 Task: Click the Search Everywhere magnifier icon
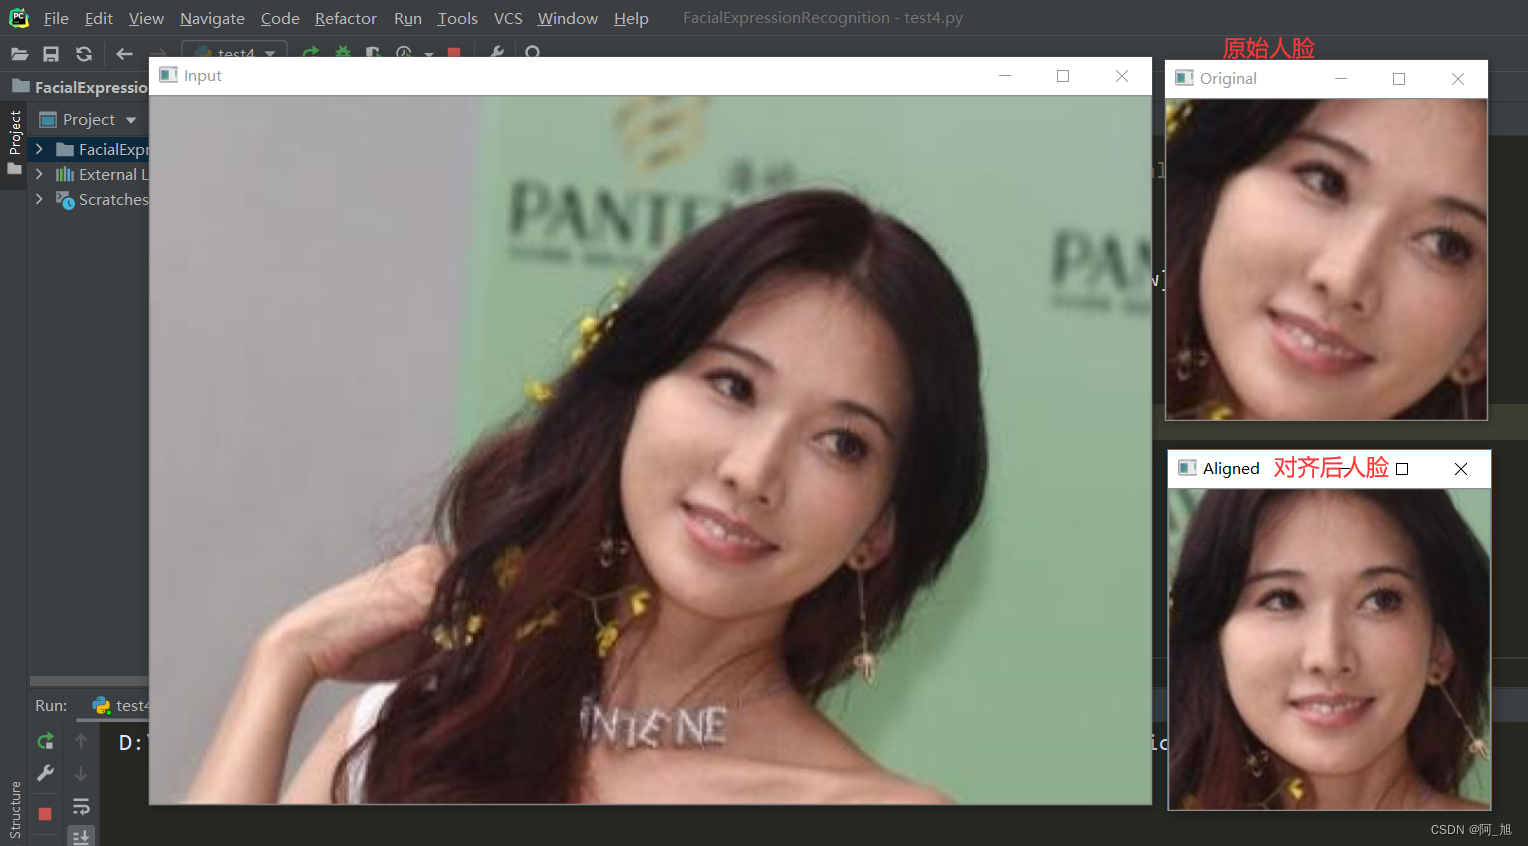coord(533,52)
